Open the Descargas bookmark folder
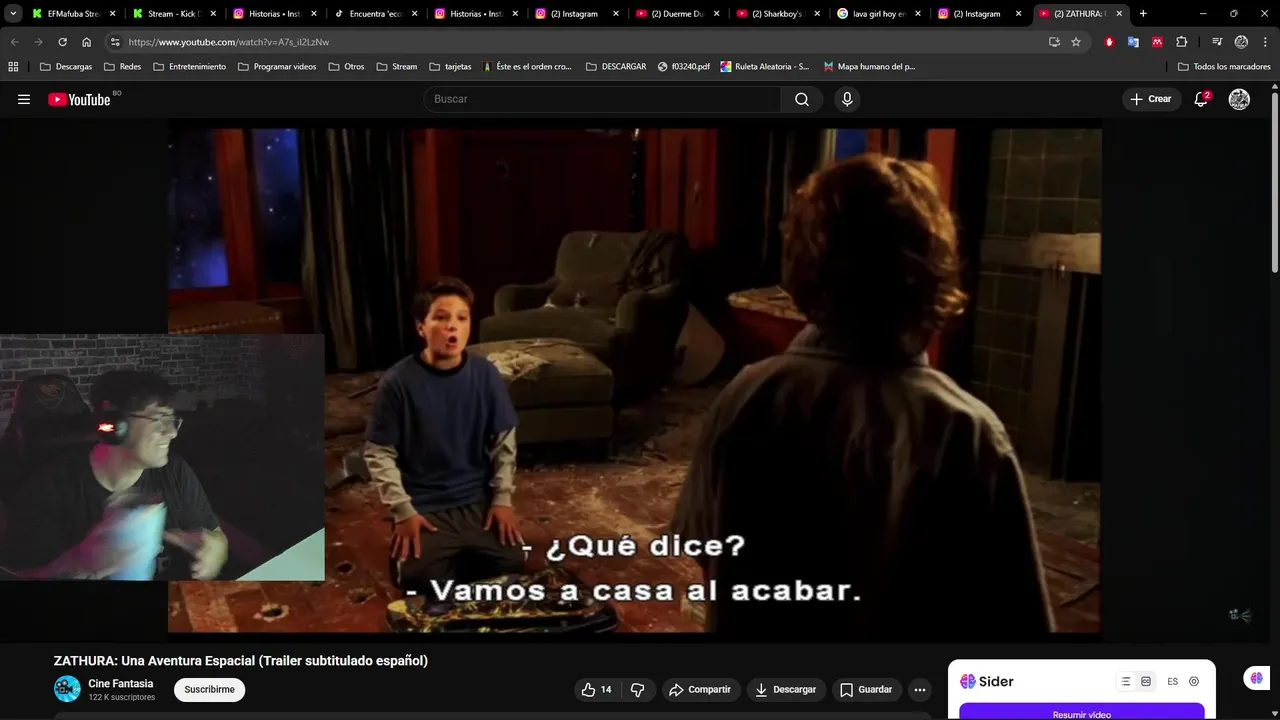 pos(66,67)
